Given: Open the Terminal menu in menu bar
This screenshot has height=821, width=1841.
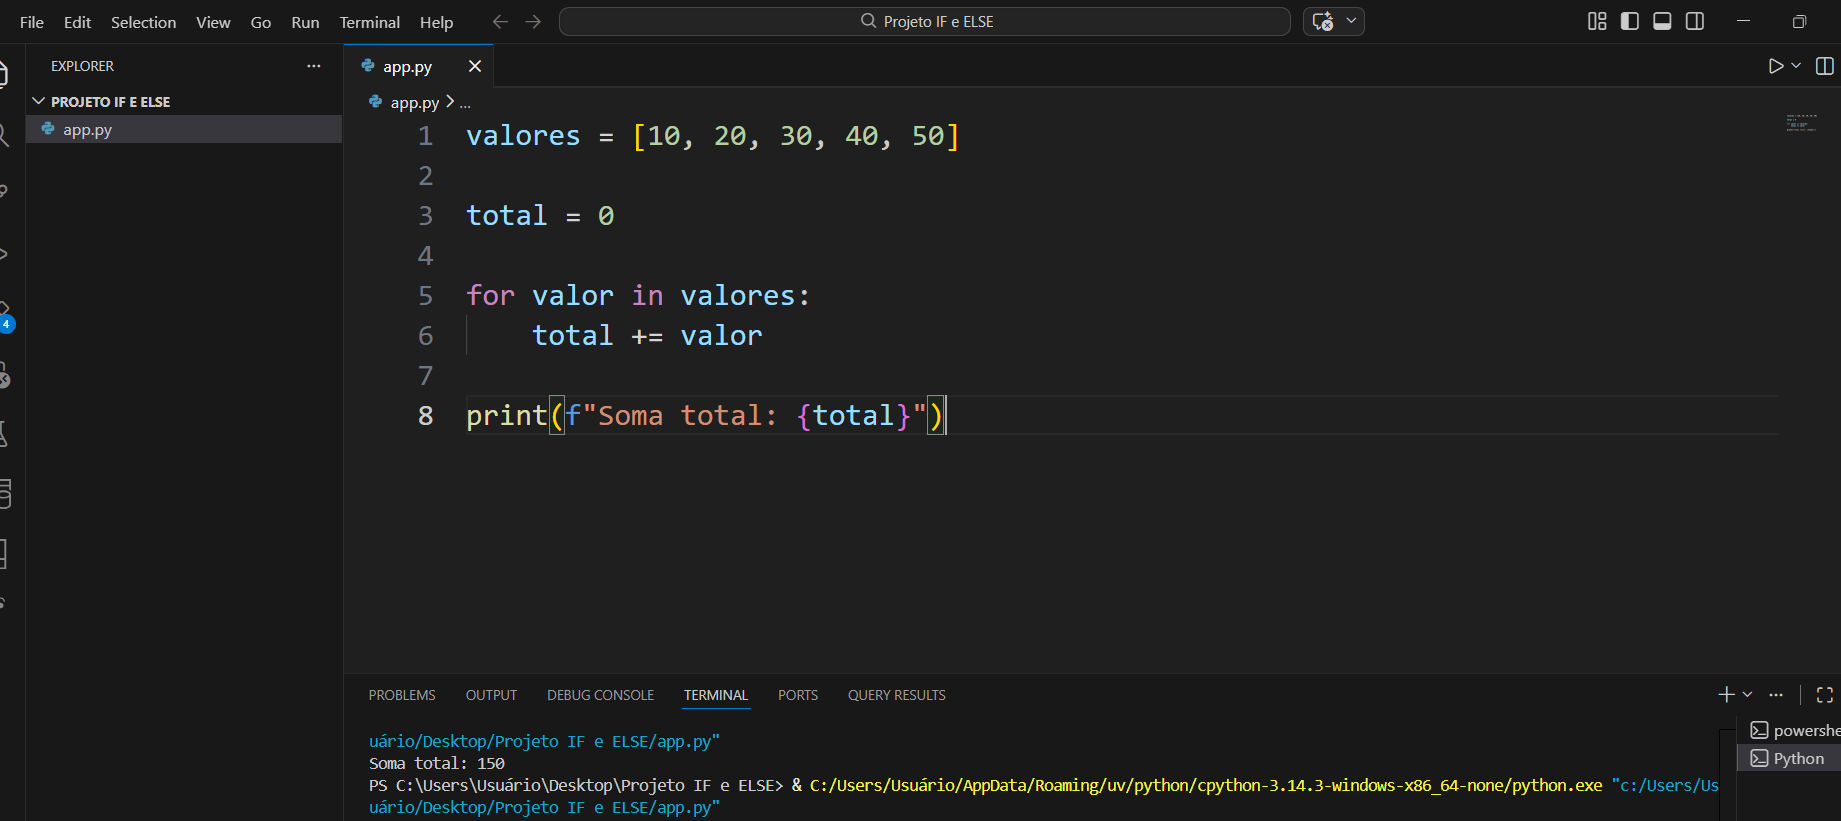Looking at the screenshot, I should pos(369,22).
